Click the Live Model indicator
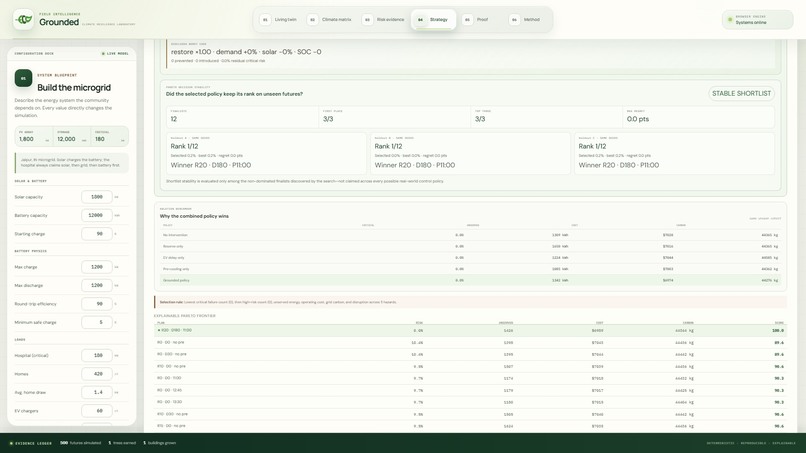The image size is (806, 453). click(x=115, y=53)
